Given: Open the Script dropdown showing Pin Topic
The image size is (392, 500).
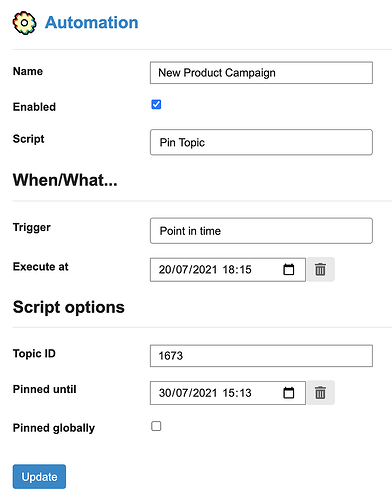Looking at the screenshot, I should [261, 142].
